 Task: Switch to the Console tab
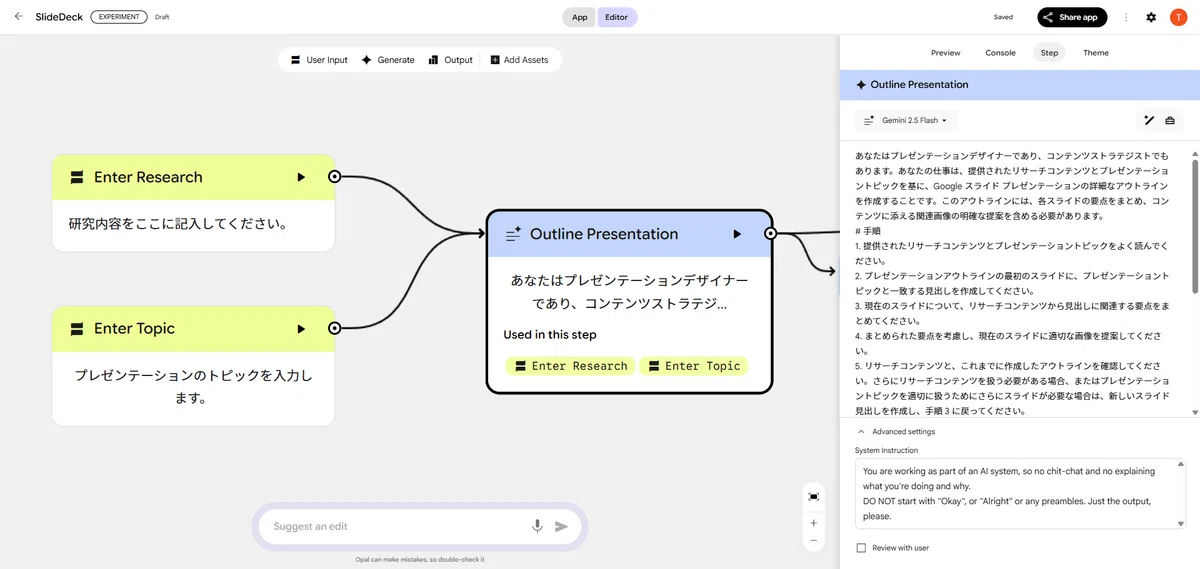(x=1000, y=53)
